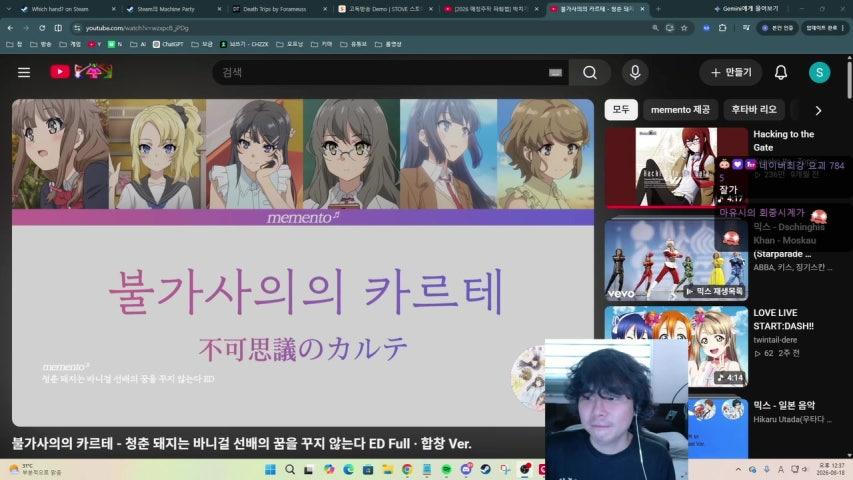This screenshot has height=480, width=853.
Task: Open the weather widget on the taskbar
Action: [x=35, y=469]
